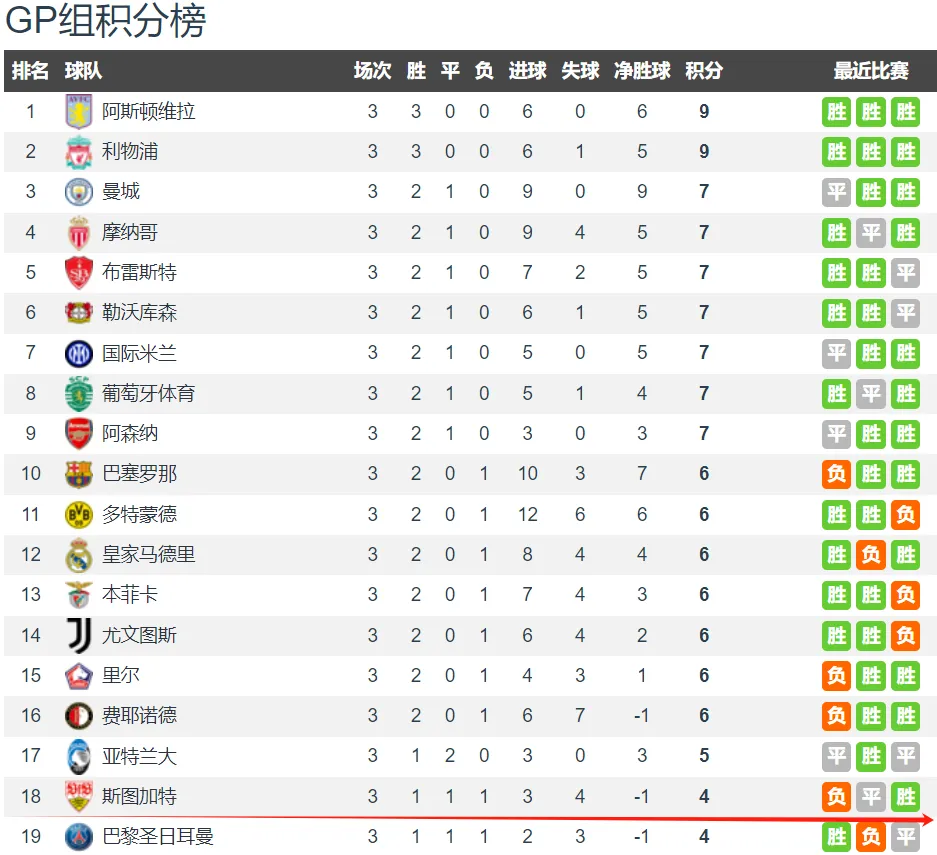Click Real Madrid's orange 负 result badge

tap(871, 555)
